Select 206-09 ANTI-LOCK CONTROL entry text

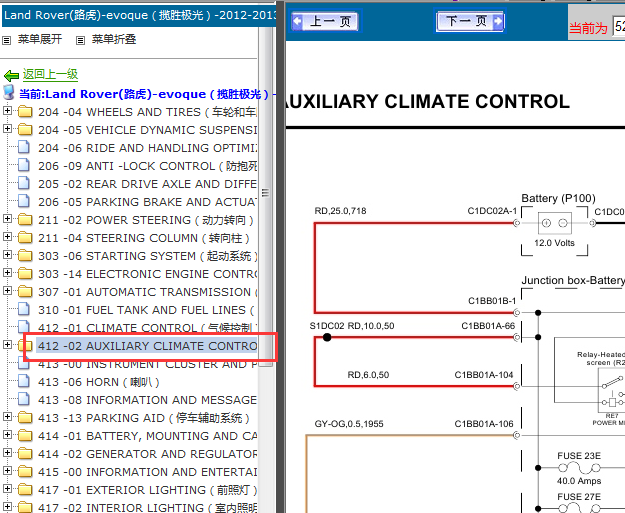(x=147, y=166)
